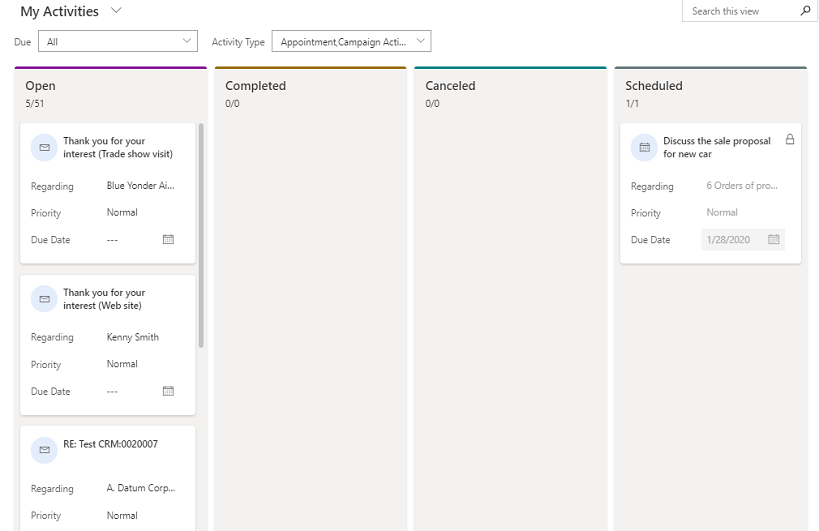
Task: Click the Scheduled column header
Action: pos(654,86)
